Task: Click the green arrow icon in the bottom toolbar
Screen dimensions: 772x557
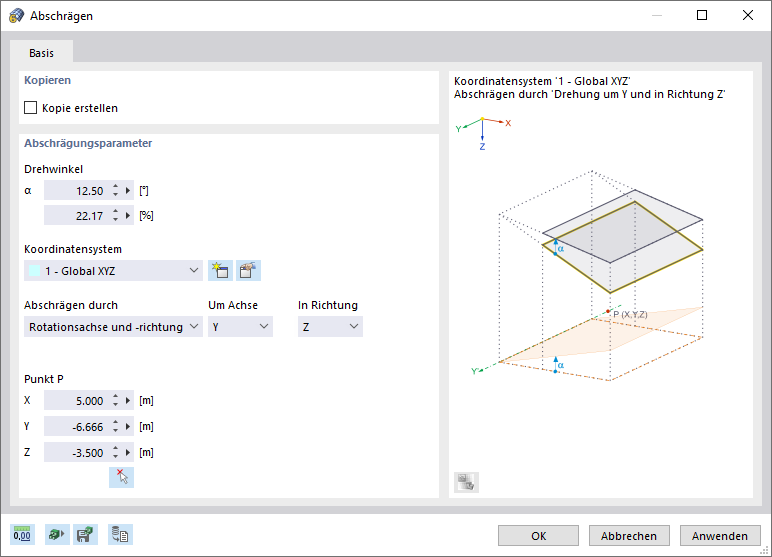Action: pyautogui.click(x=57, y=534)
